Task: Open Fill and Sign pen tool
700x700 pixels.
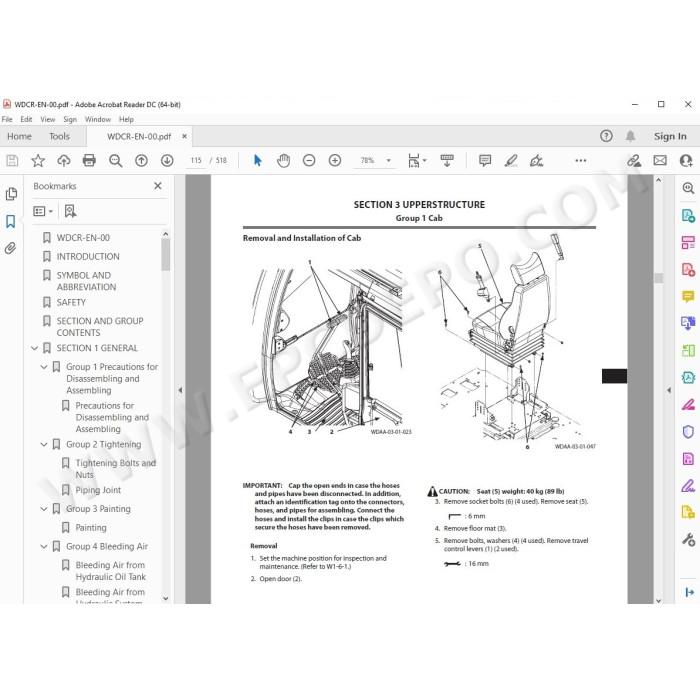Action: (x=688, y=486)
